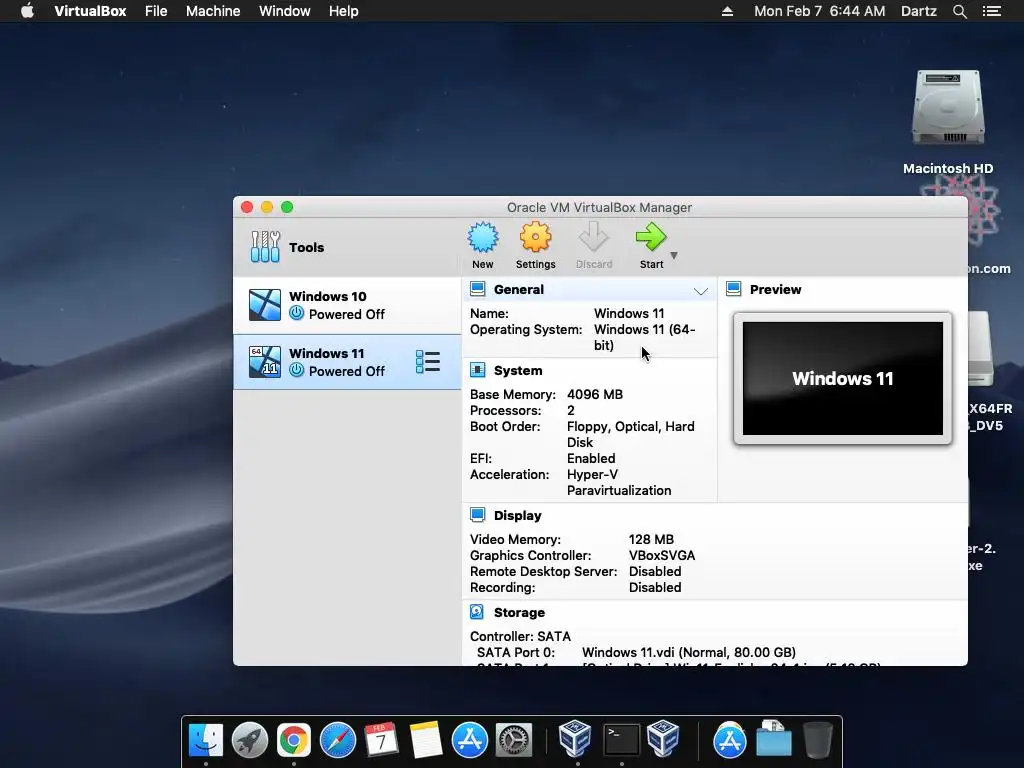Open Notes from the Dock
This screenshot has height=768, width=1024.
pyautogui.click(x=425, y=740)
